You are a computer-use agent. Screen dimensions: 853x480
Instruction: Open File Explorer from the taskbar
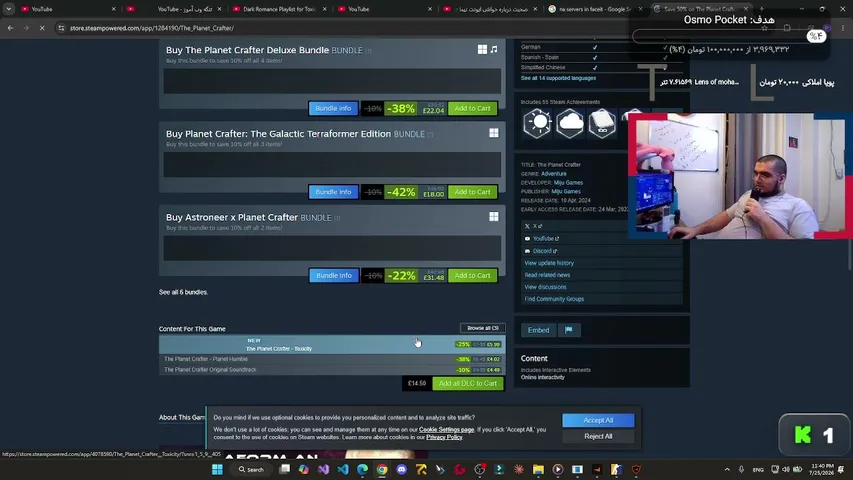[x=538, y=469]
